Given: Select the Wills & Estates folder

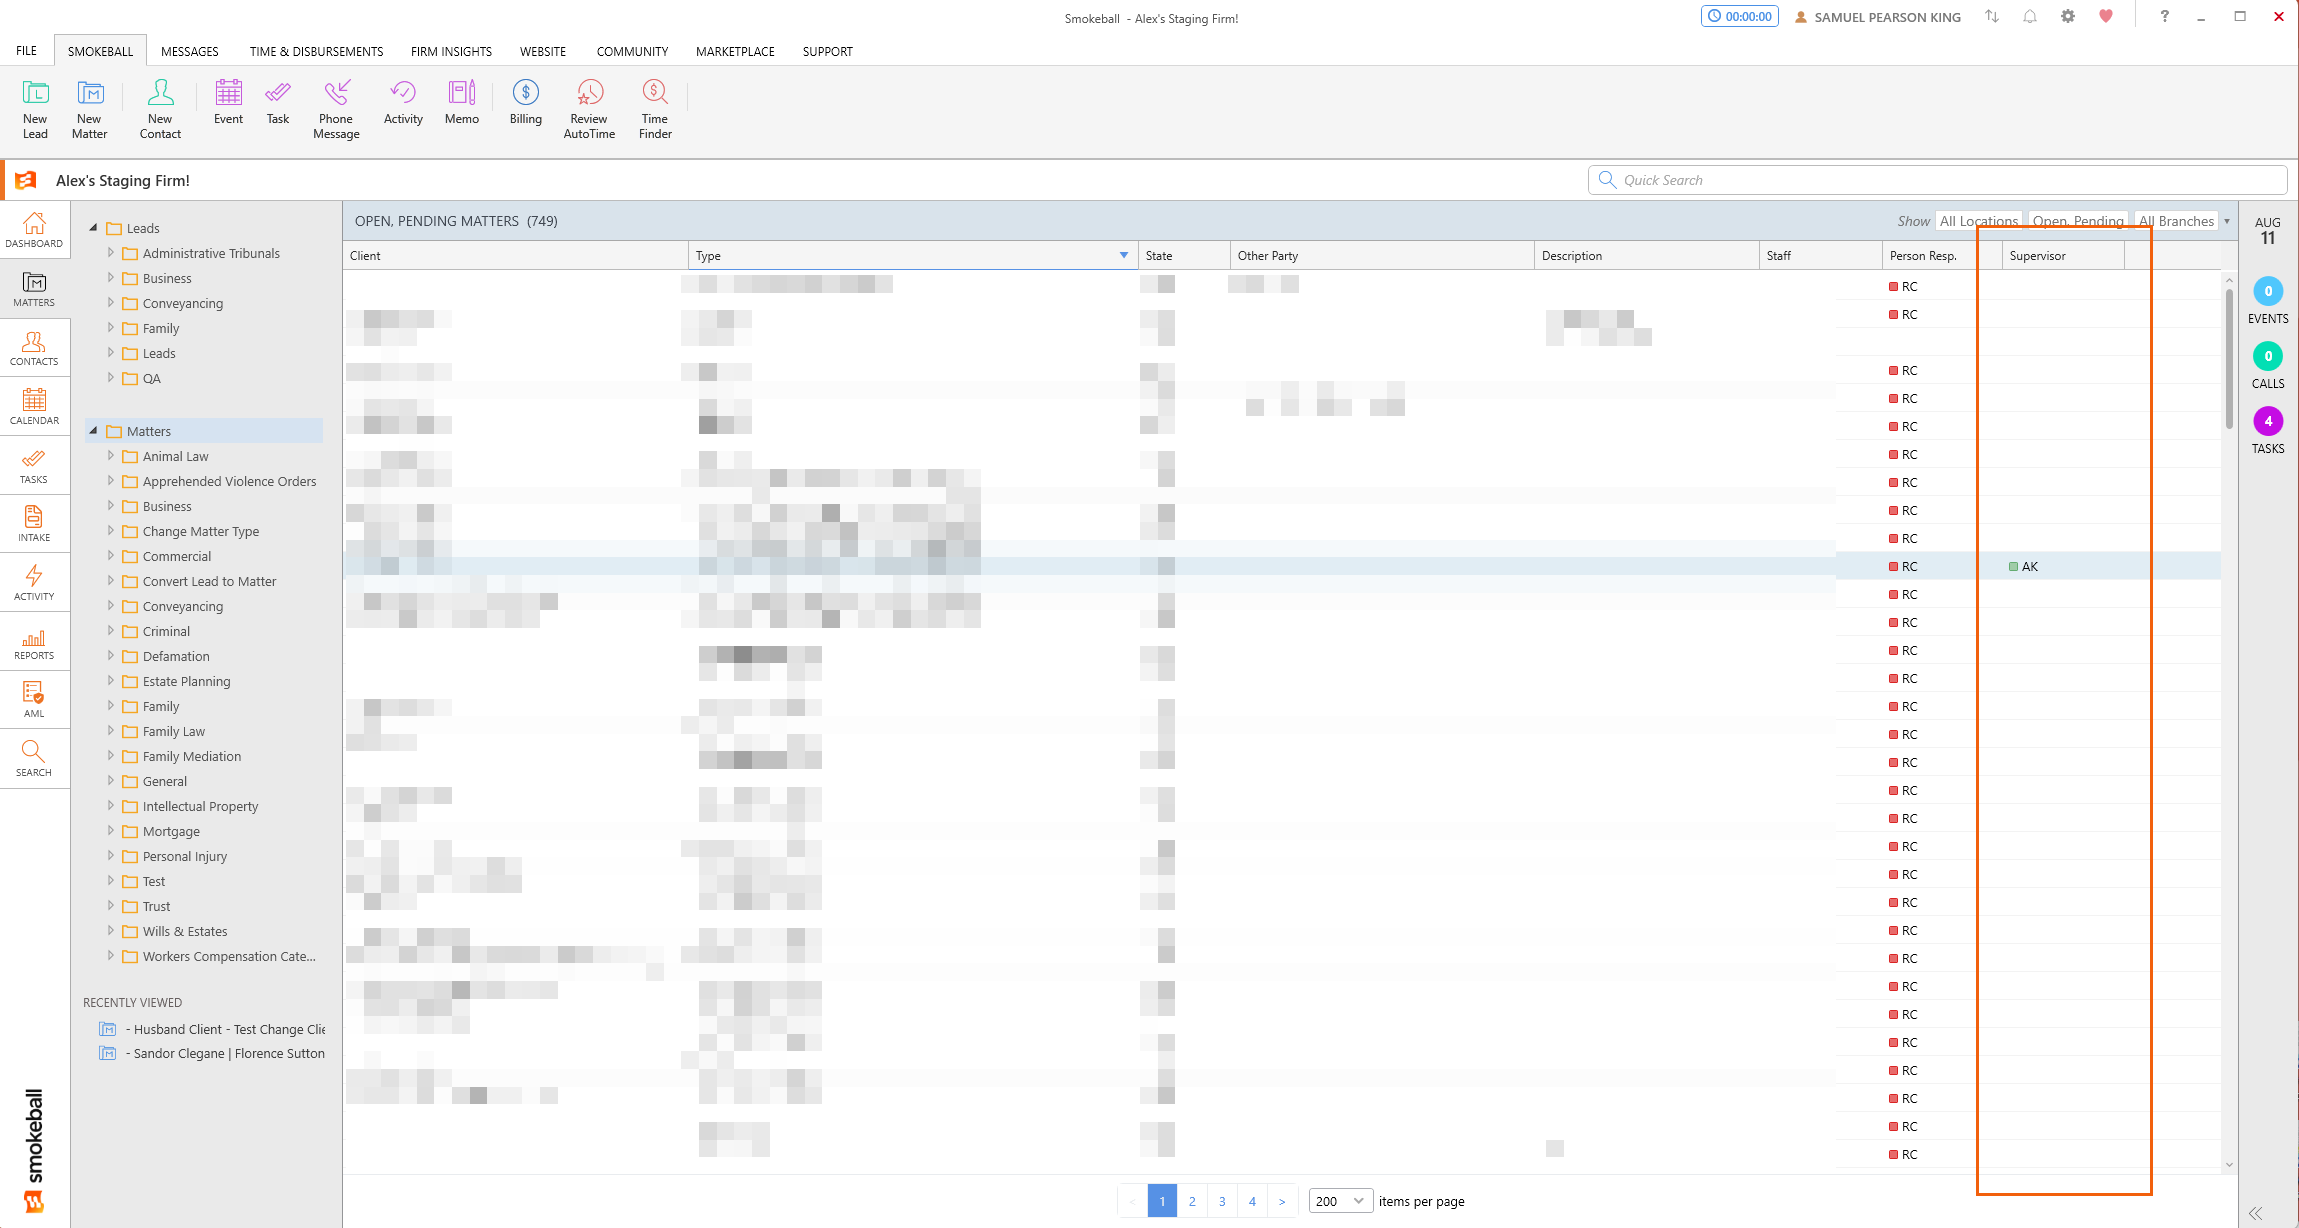Looking at the screenshot, I should [x=185, y=931].
